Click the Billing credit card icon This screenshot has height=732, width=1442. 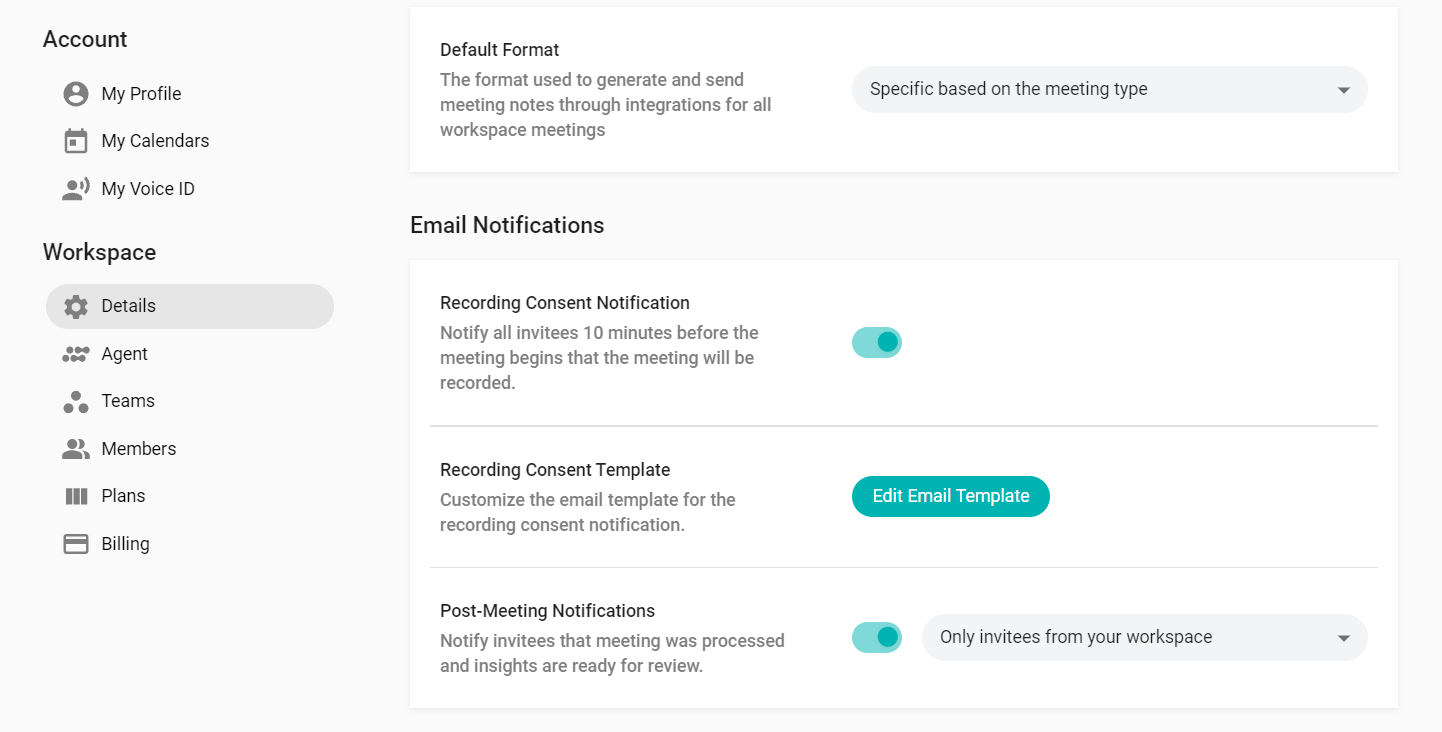pyautogui.click(x=76, y=544)
